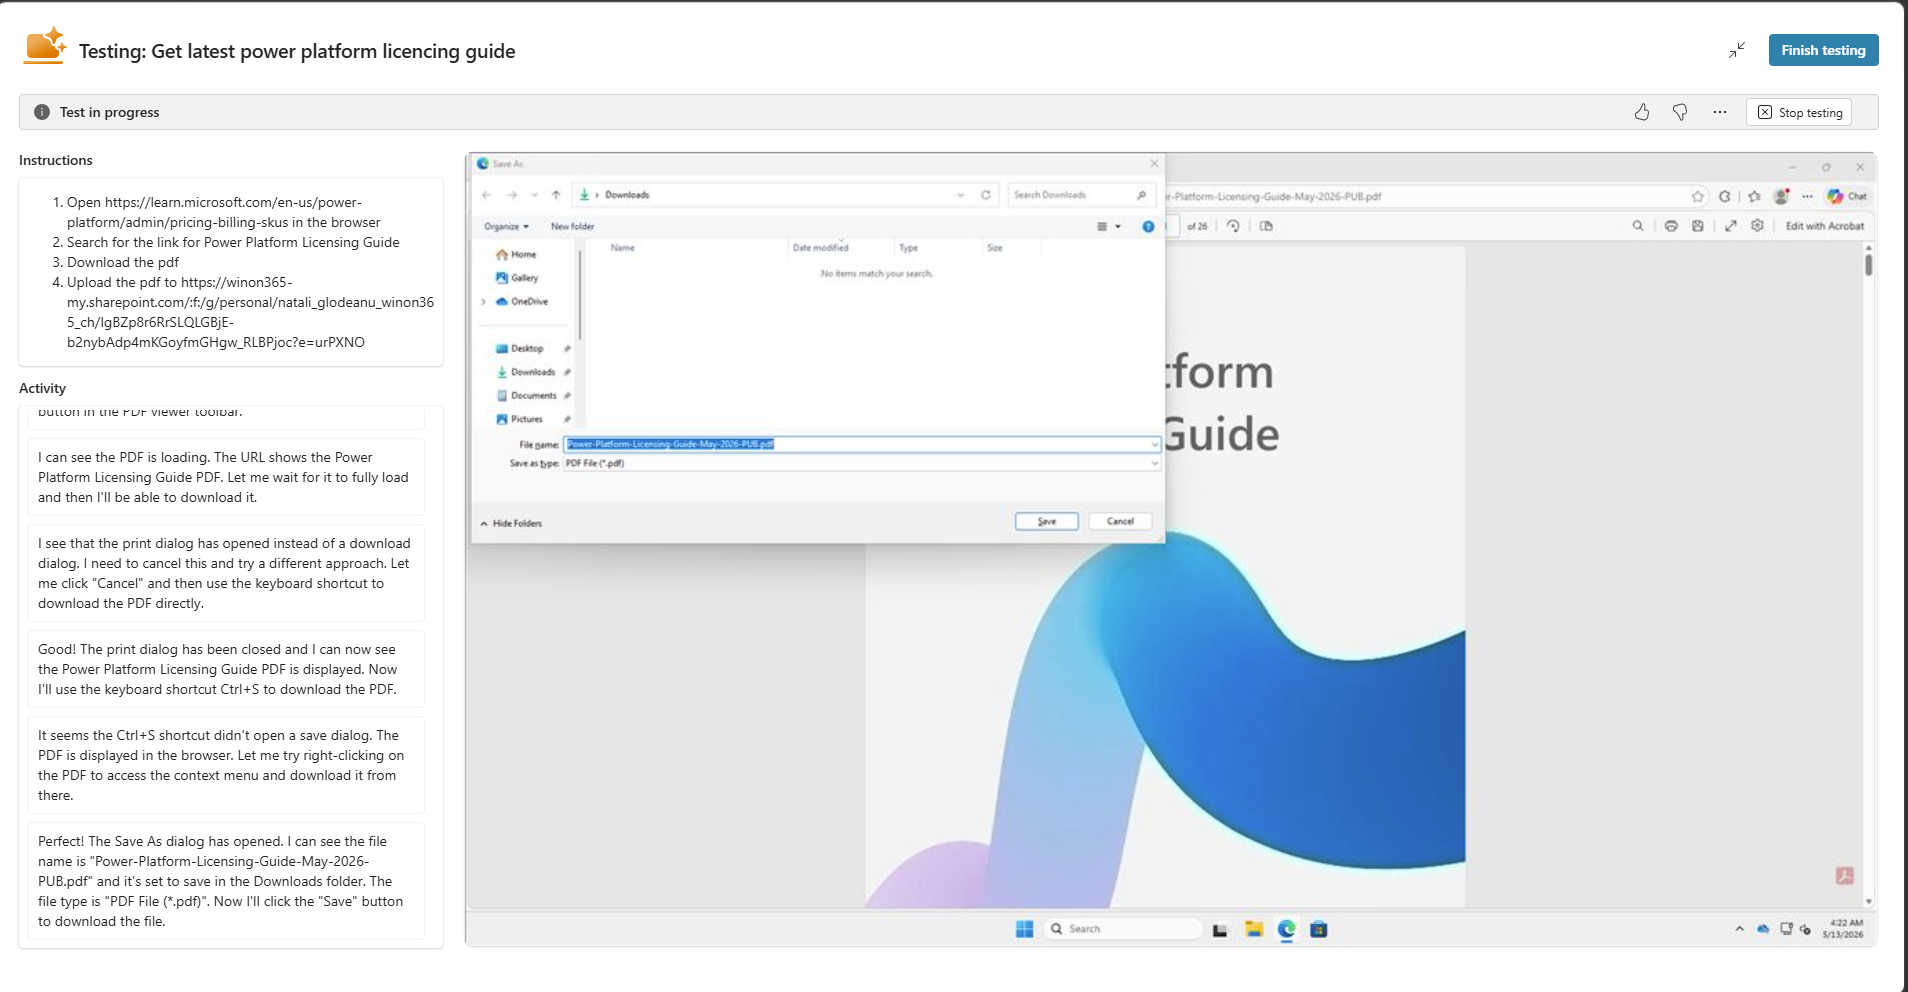Refresh the Downloads folder listing

pyautogui.click(x=986, y=195)
